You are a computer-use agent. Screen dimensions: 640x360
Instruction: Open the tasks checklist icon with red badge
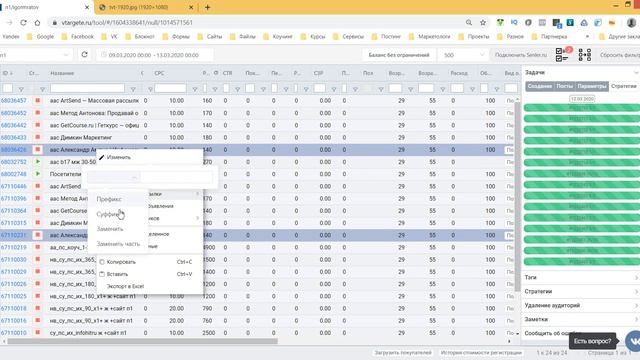[563, 54]
